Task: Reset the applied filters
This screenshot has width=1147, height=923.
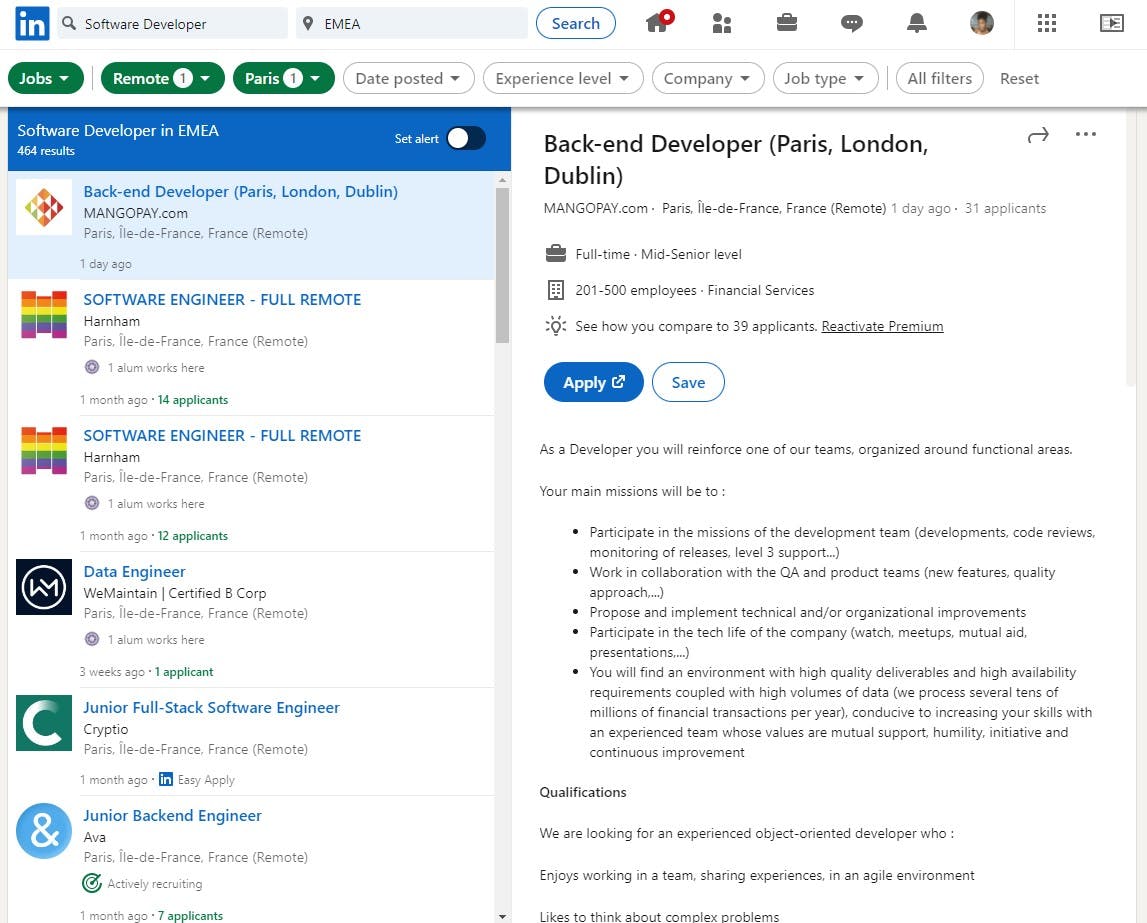Action: point(1019,78)
